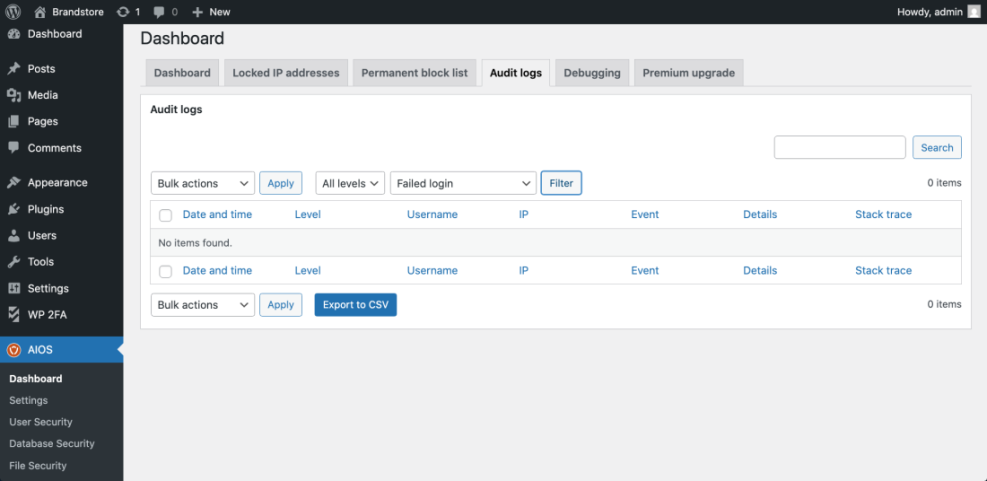Open the Premium upgrade tab
Screen dimensions: 987x481
pyautogui.click(x=689, y=72)
